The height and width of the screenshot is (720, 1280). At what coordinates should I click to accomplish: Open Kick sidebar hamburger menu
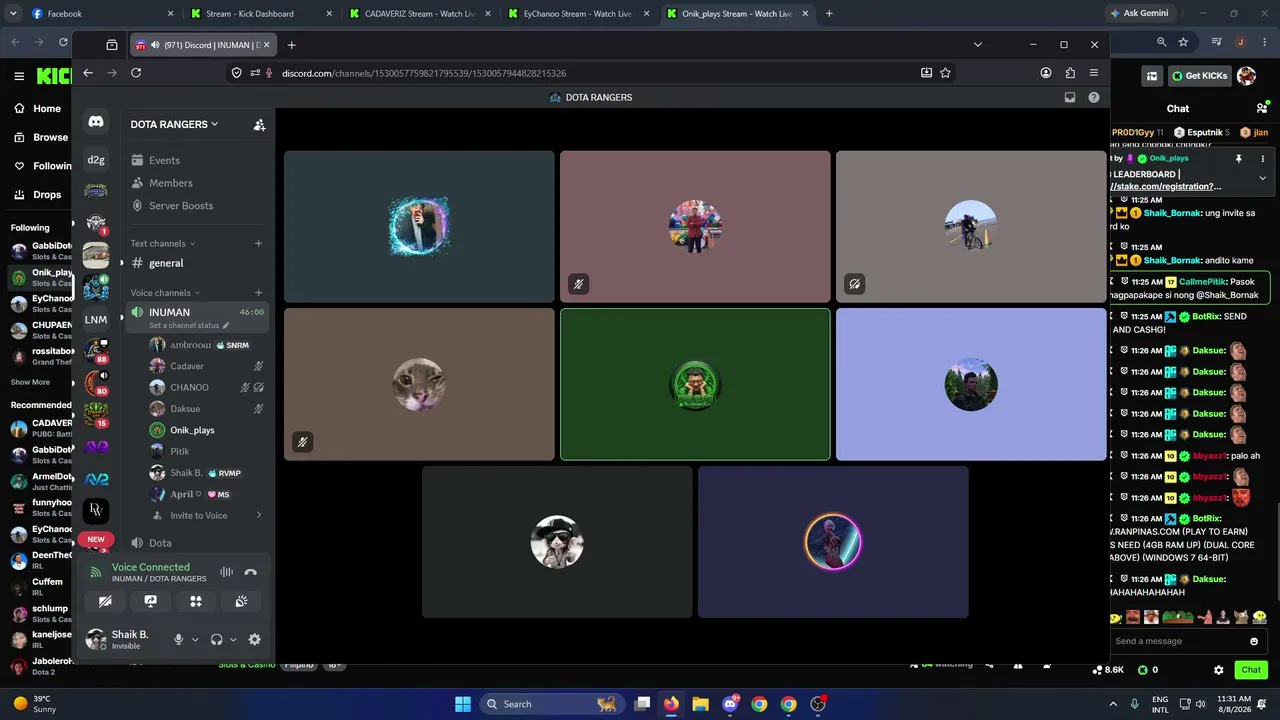click(x=19, y=76)
